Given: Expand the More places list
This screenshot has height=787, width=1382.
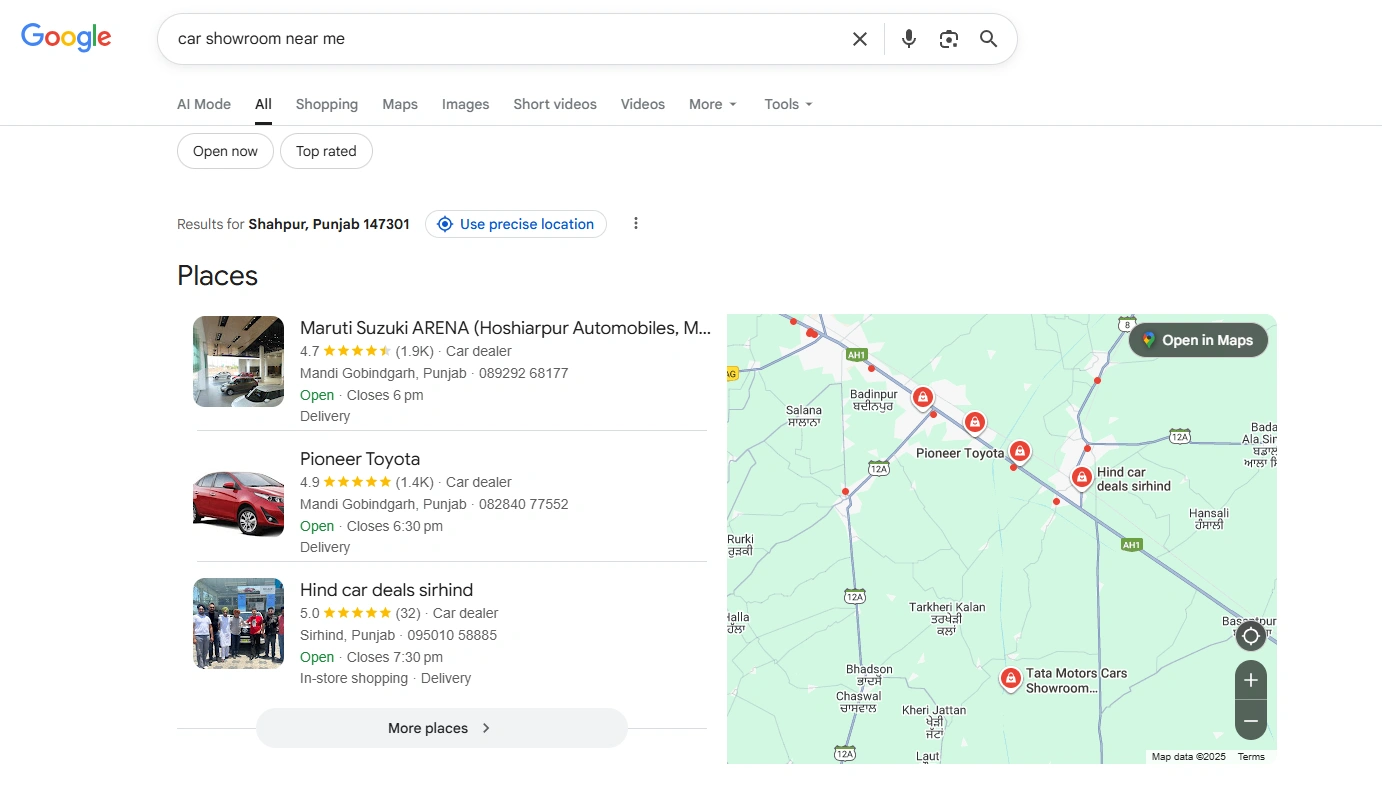Looking at the screenshot, I should (441, 728).
